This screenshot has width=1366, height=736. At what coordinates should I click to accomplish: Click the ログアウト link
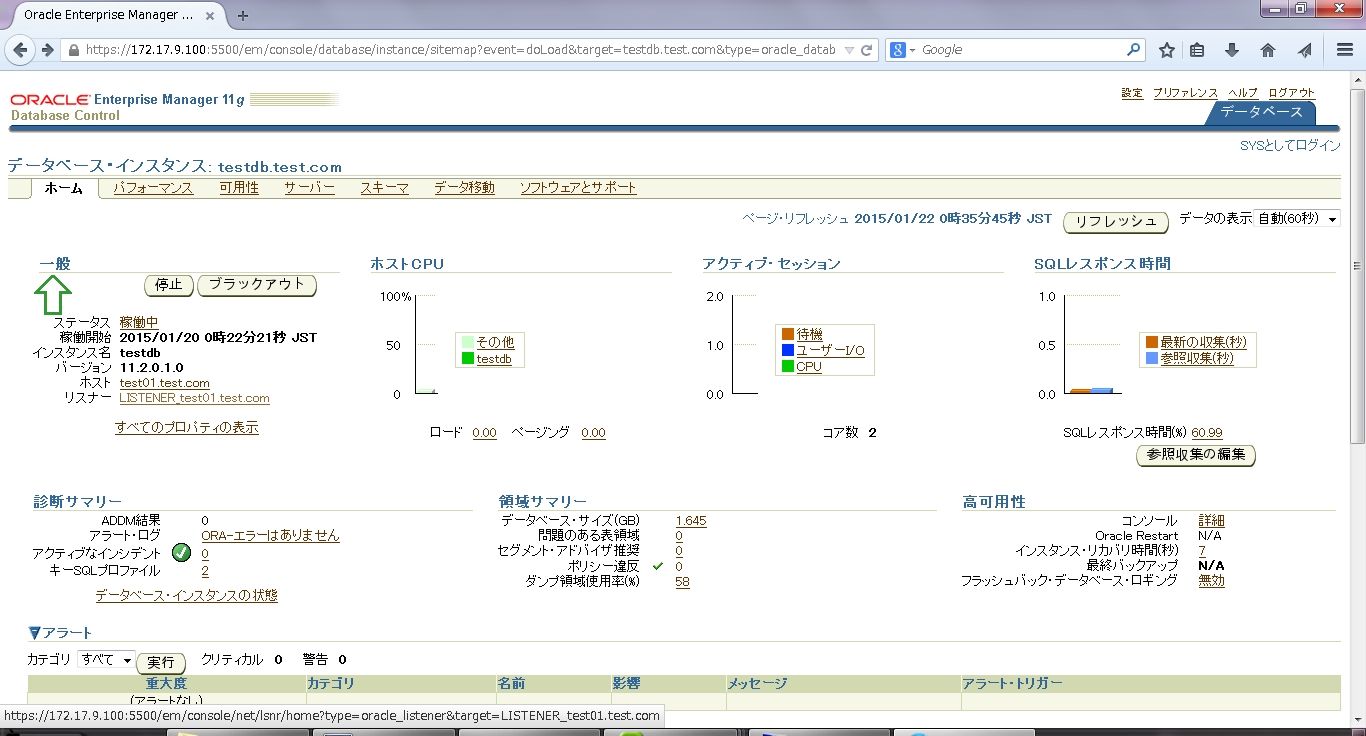click(x=1292, y=93)
